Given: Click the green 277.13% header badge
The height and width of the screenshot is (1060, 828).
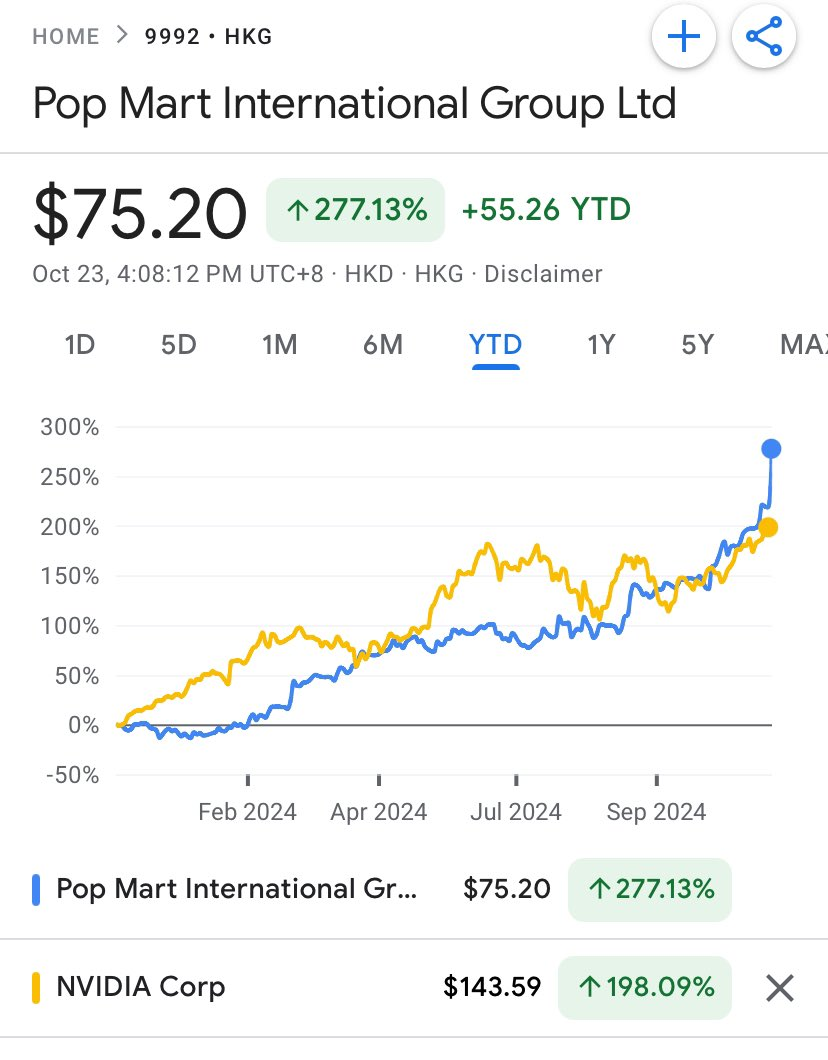Looking at the screenshot, I should [356, 210].
